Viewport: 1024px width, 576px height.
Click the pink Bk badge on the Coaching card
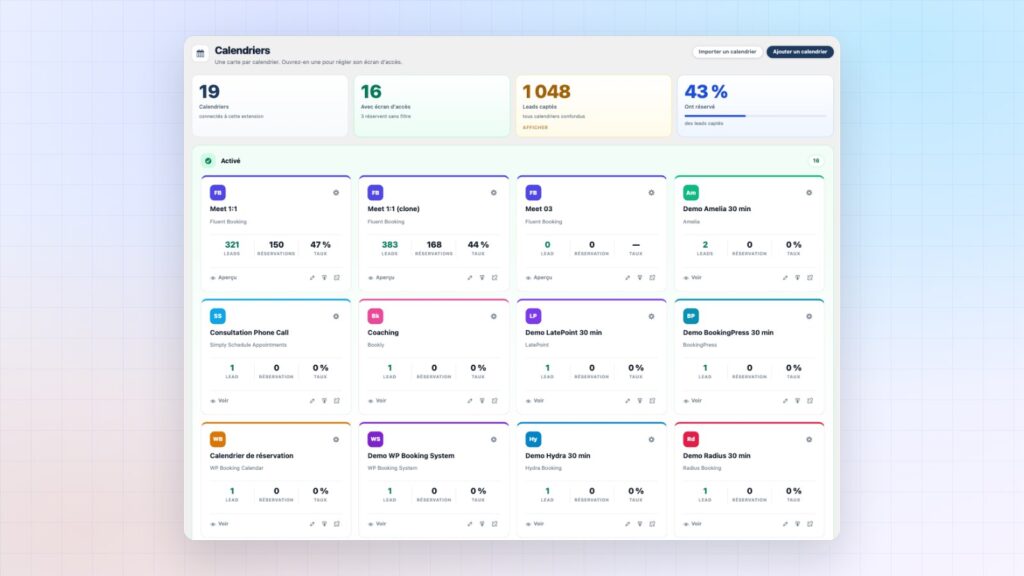pos(376,316)
